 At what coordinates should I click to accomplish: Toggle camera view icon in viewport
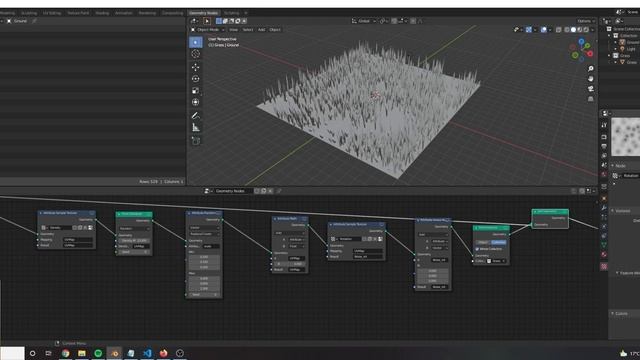(590, 89)
